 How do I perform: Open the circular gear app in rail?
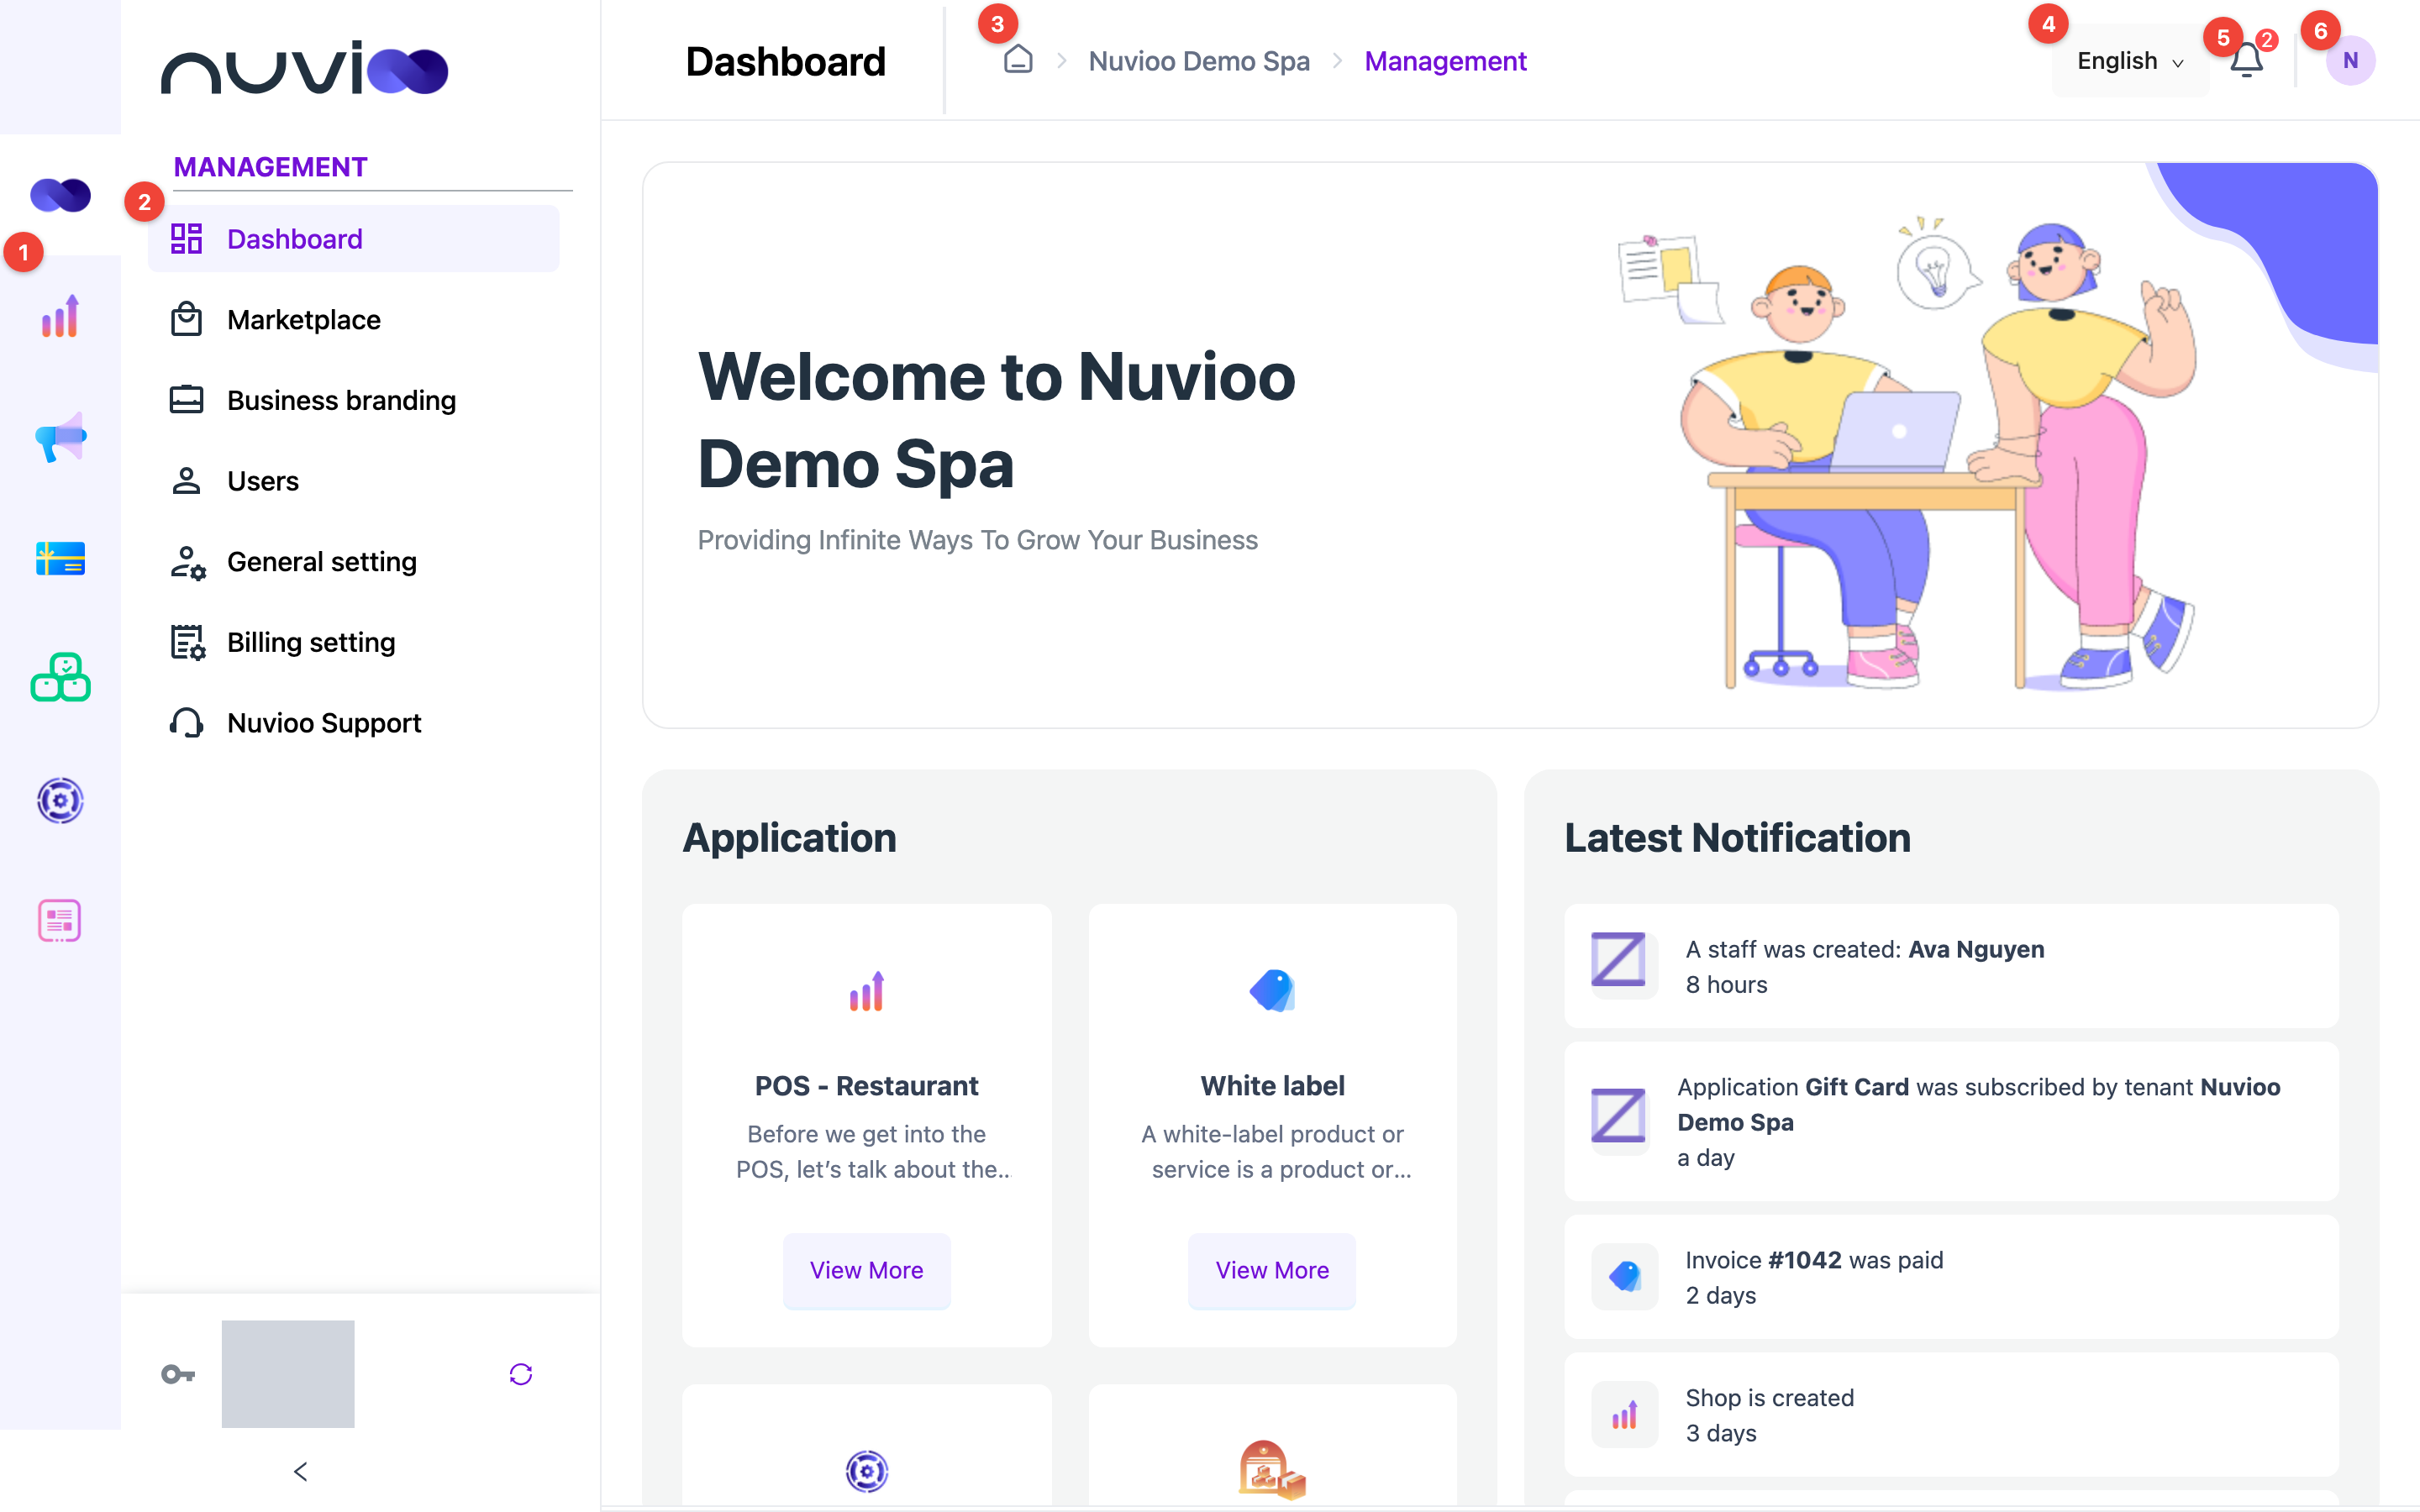(x=60, y=800)
